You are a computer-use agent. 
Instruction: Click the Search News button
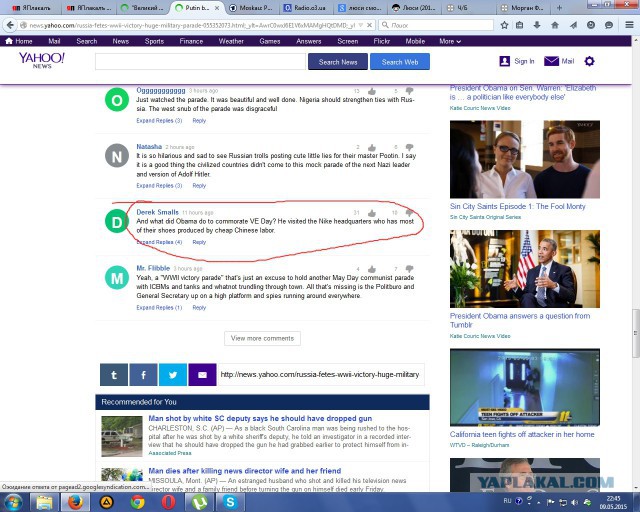[338, 62]
